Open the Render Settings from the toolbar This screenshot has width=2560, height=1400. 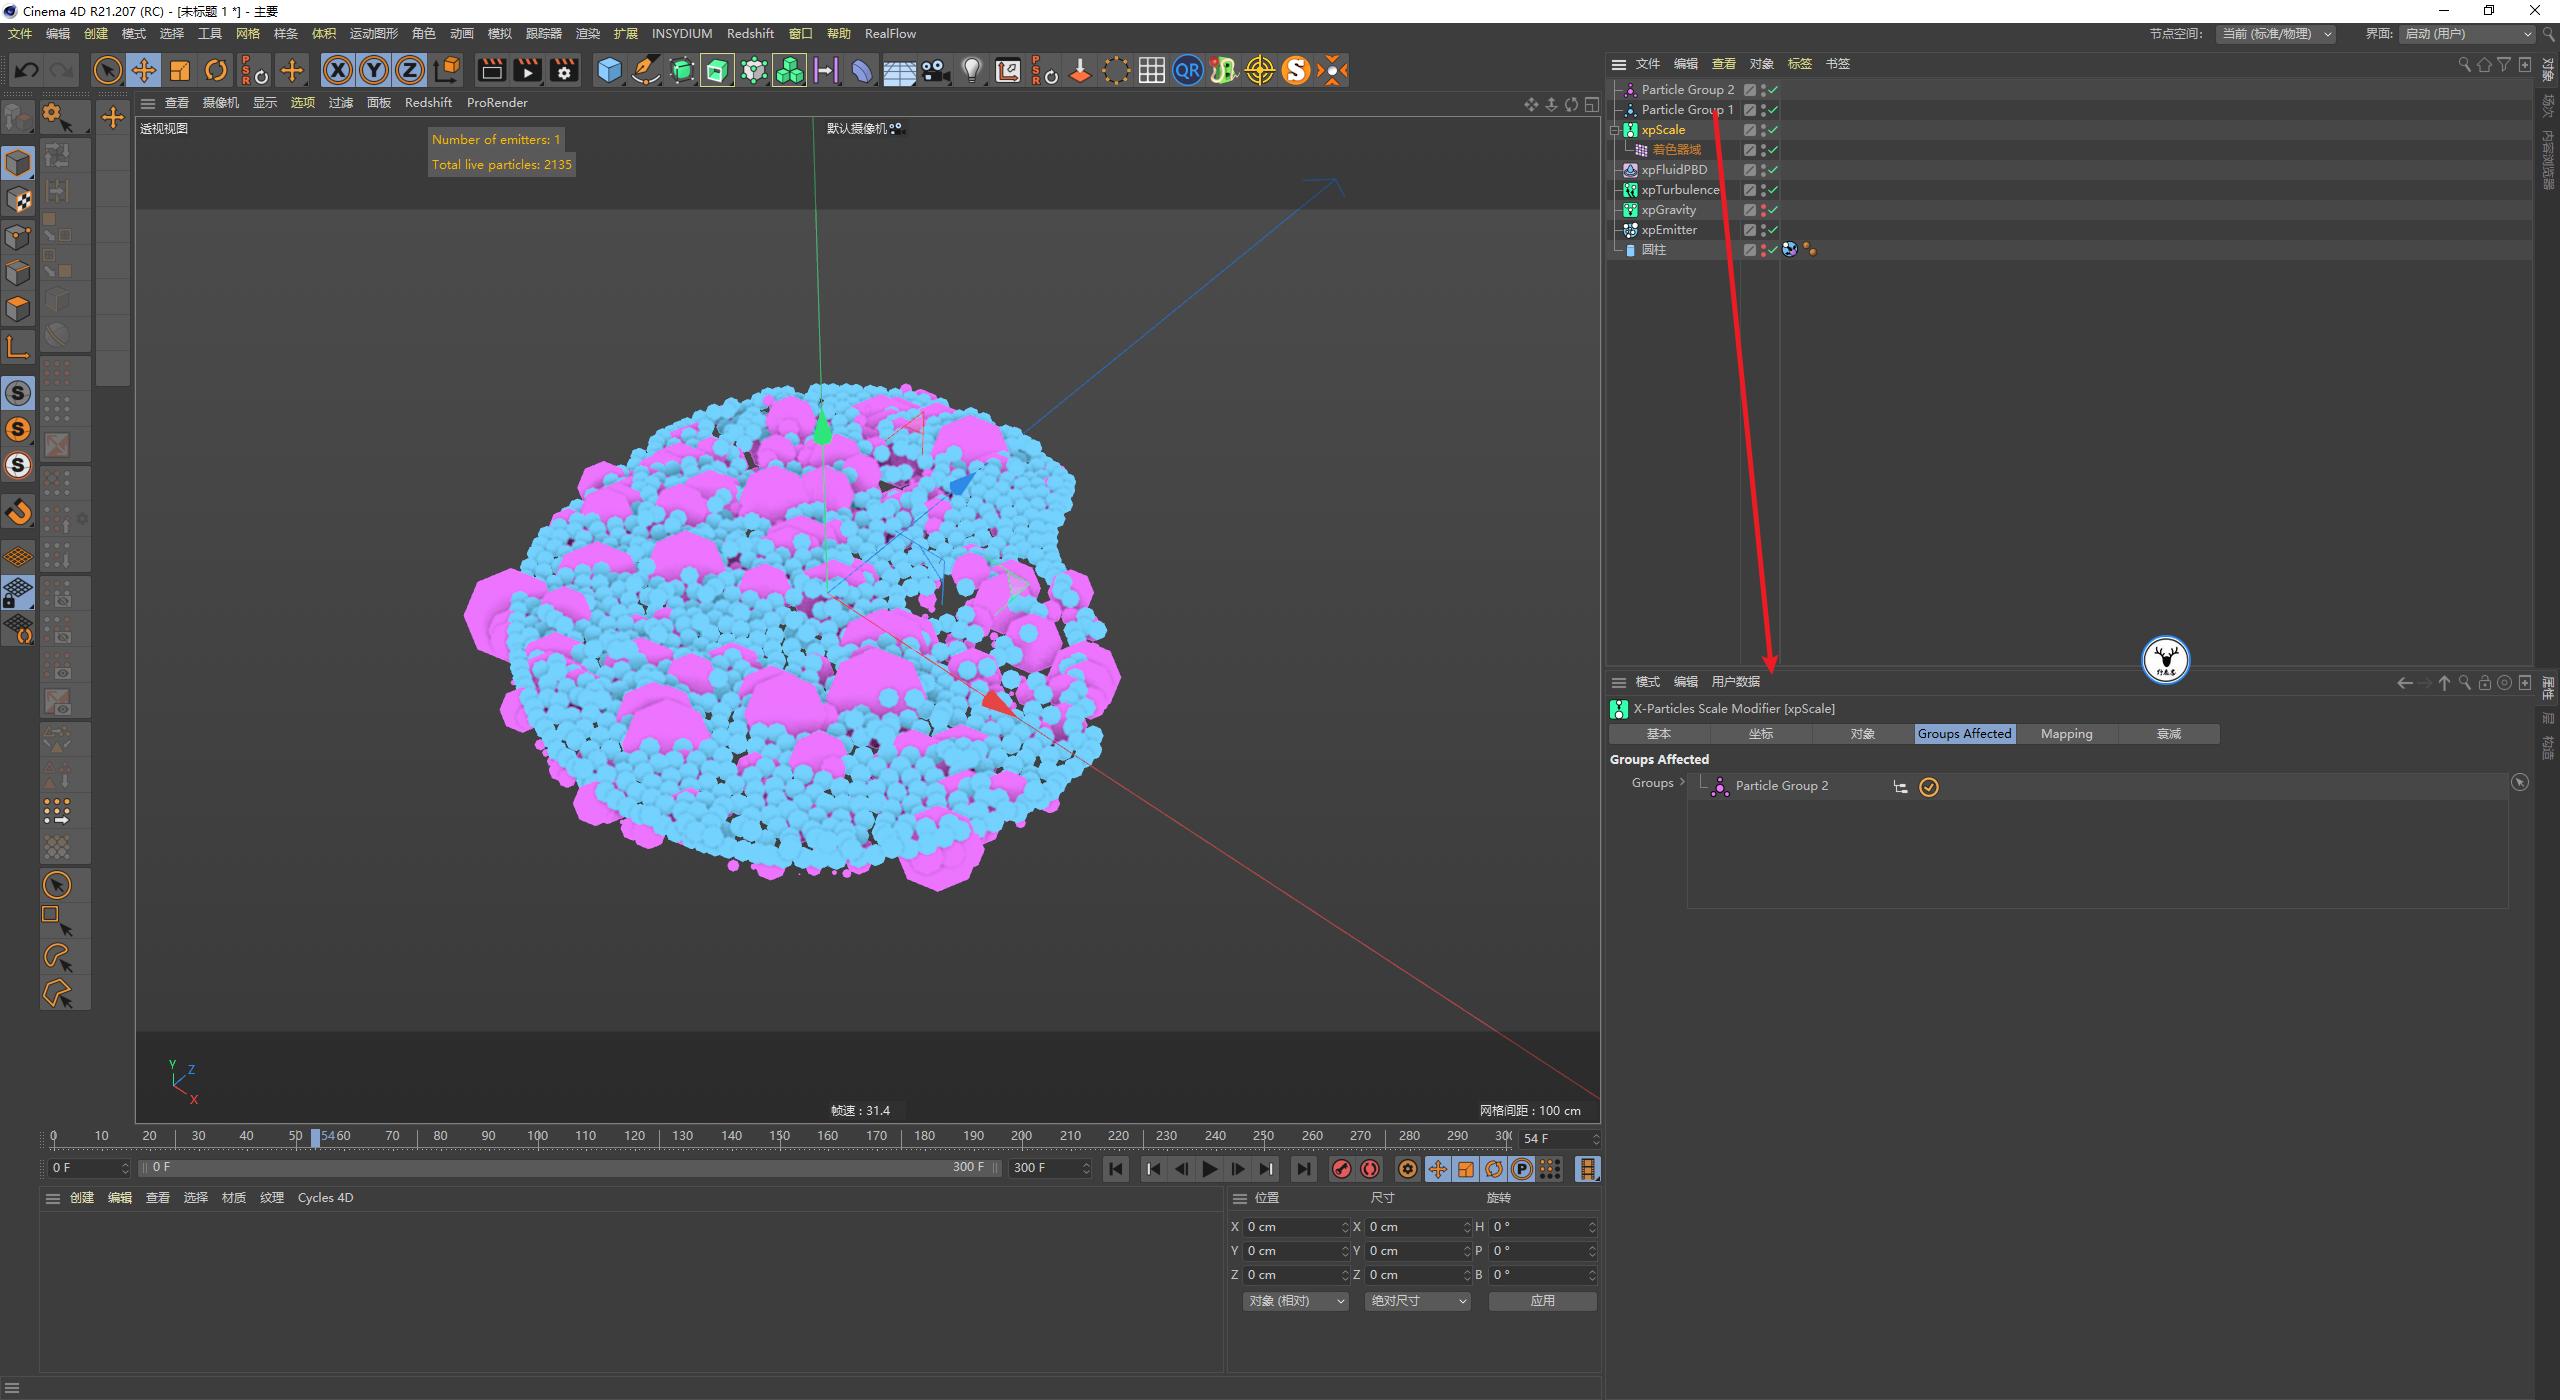pyautogui.click(x=563, y=70)
